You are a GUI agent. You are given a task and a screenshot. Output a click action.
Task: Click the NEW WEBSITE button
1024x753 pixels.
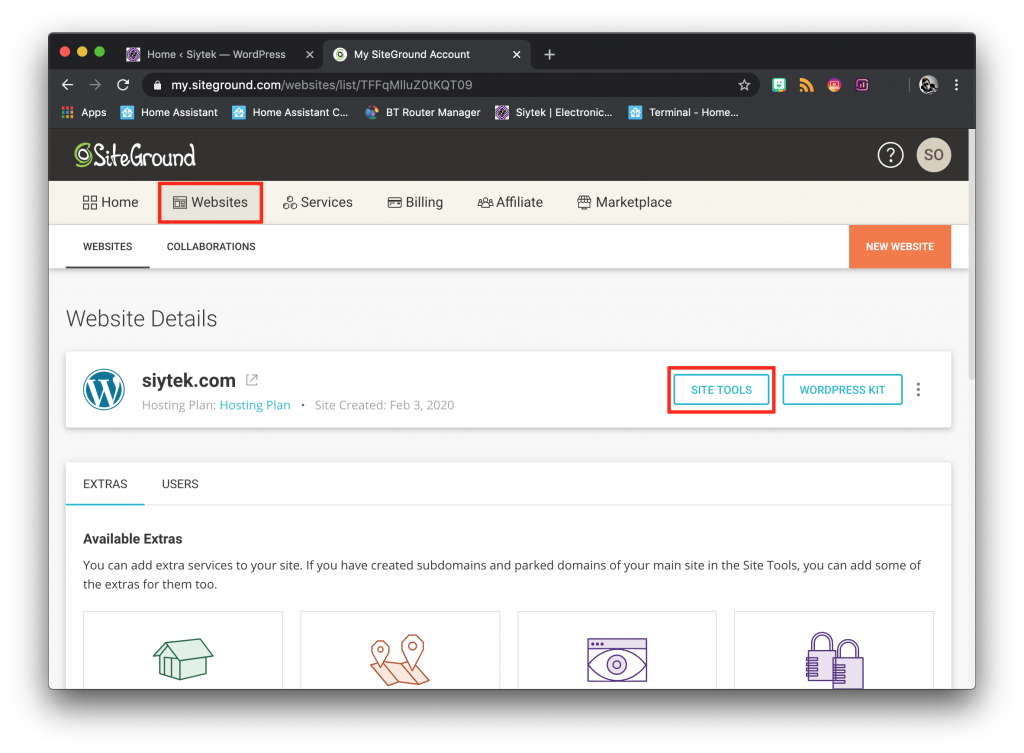tap(899, 247)
